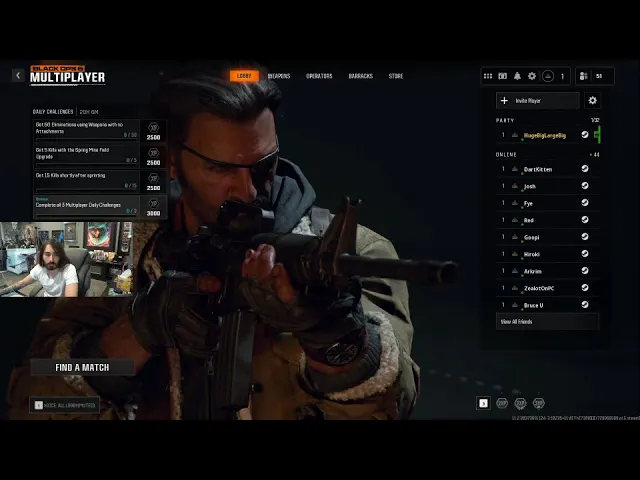
Task: Click the white square token icon at bottom right
Action: (x=483, y=403)
